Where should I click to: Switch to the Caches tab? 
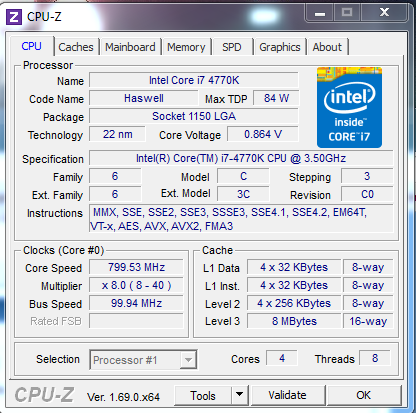pos(76,47)
